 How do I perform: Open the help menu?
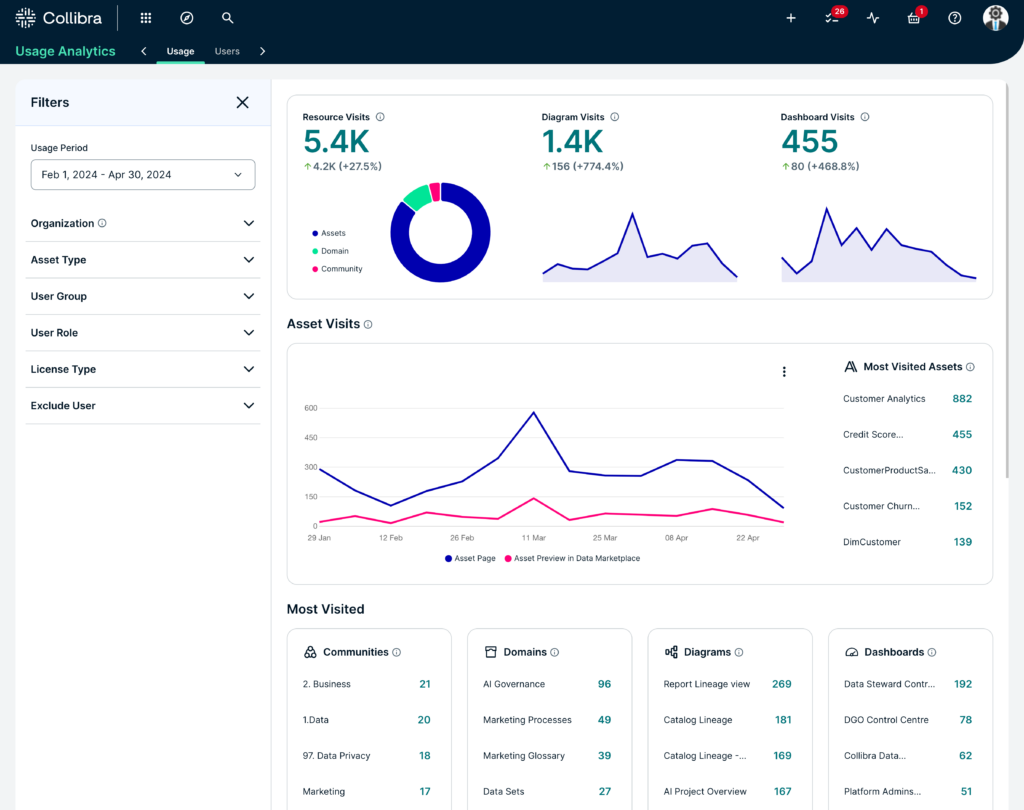tap(954, 18)
